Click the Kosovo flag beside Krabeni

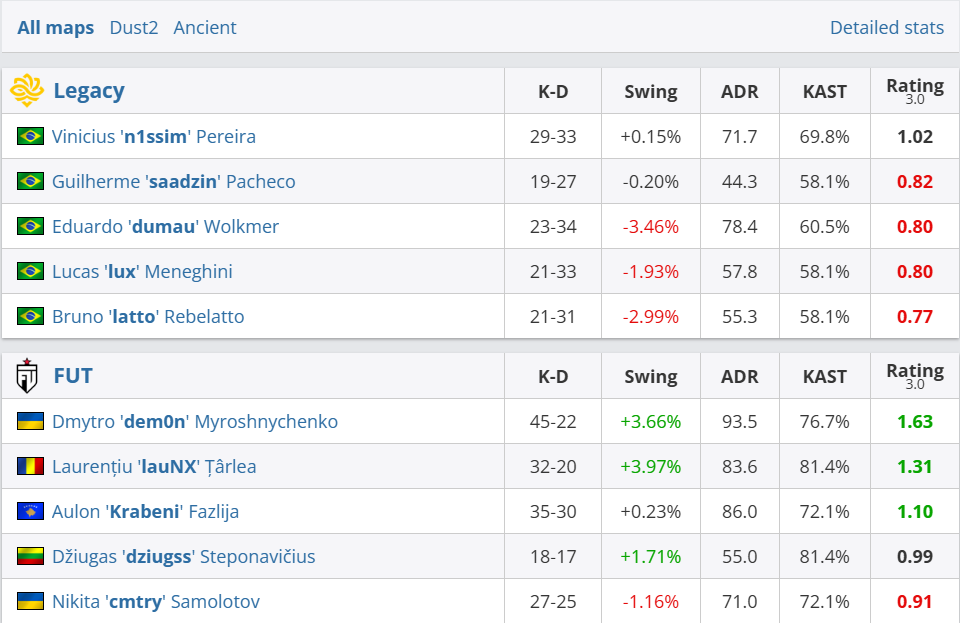tap(30, 511)
